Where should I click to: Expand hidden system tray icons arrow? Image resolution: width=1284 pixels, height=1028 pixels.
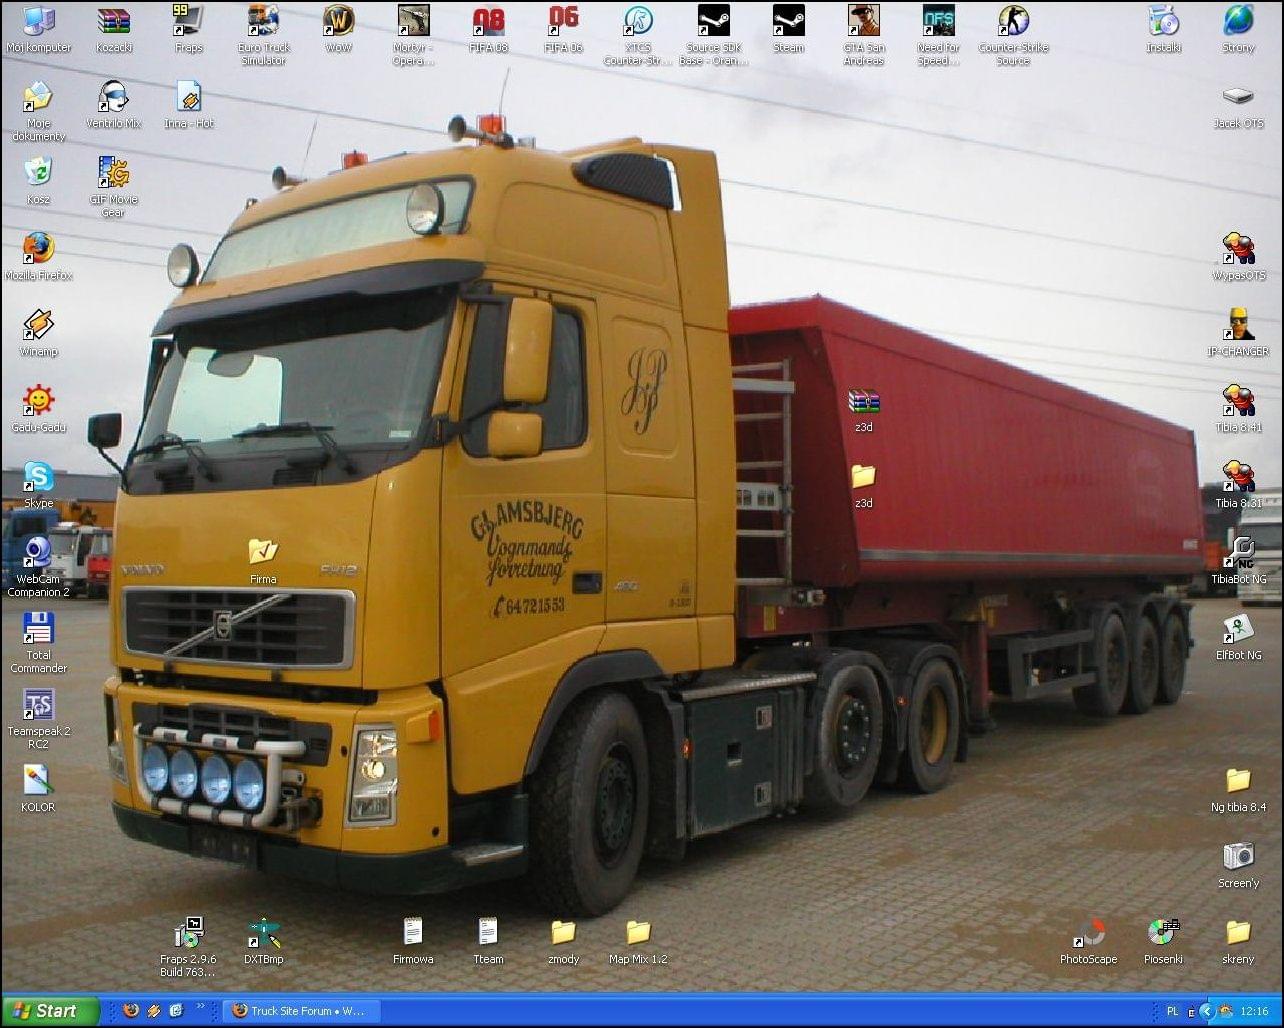pyautogui.click(x=1205, y=1011)
